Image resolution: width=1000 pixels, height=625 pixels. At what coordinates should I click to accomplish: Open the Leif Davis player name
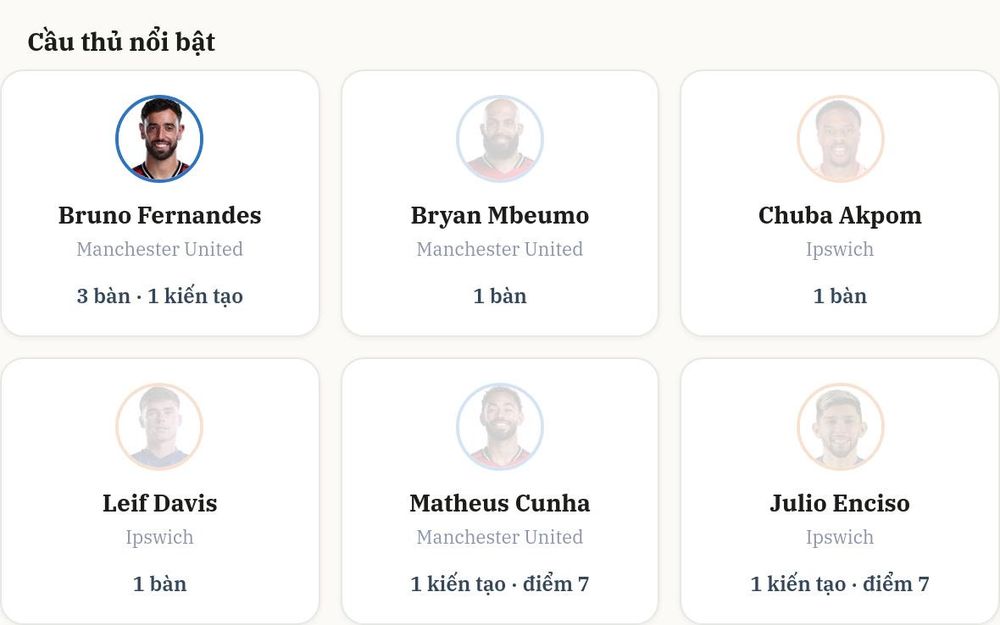coord(159,503)
